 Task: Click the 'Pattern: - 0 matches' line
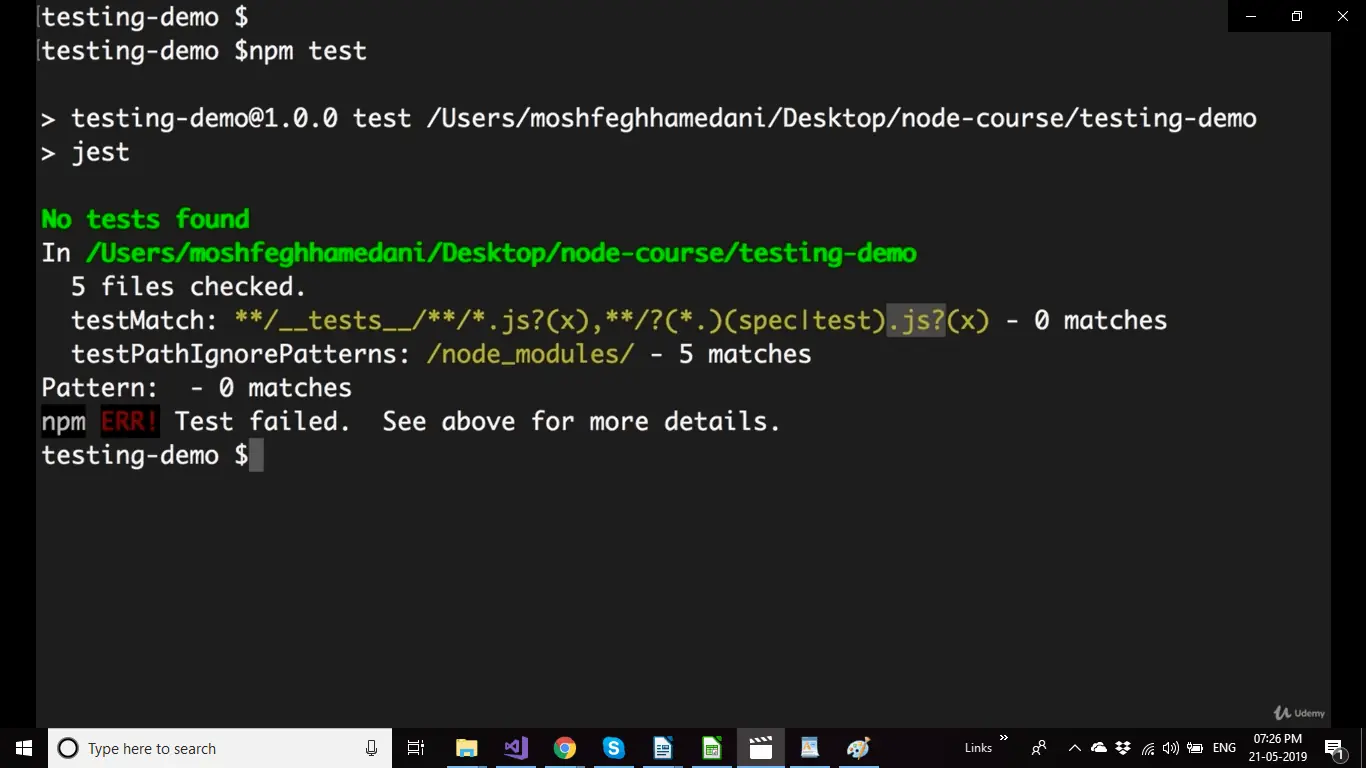(x=196, y=388)
